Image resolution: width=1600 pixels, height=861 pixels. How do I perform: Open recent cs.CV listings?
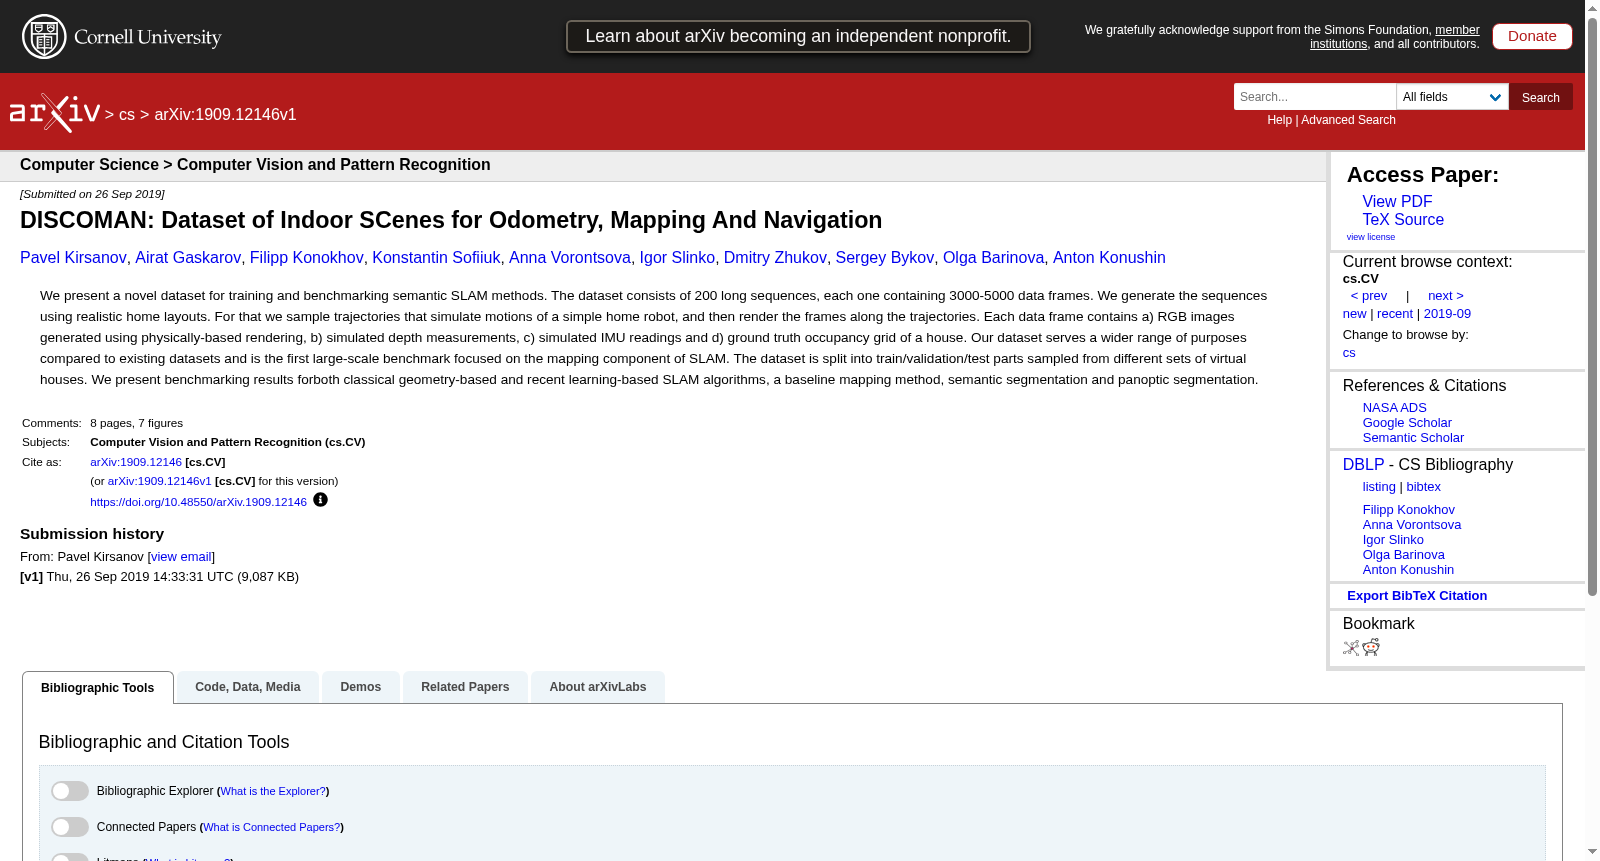point(1395,314)
